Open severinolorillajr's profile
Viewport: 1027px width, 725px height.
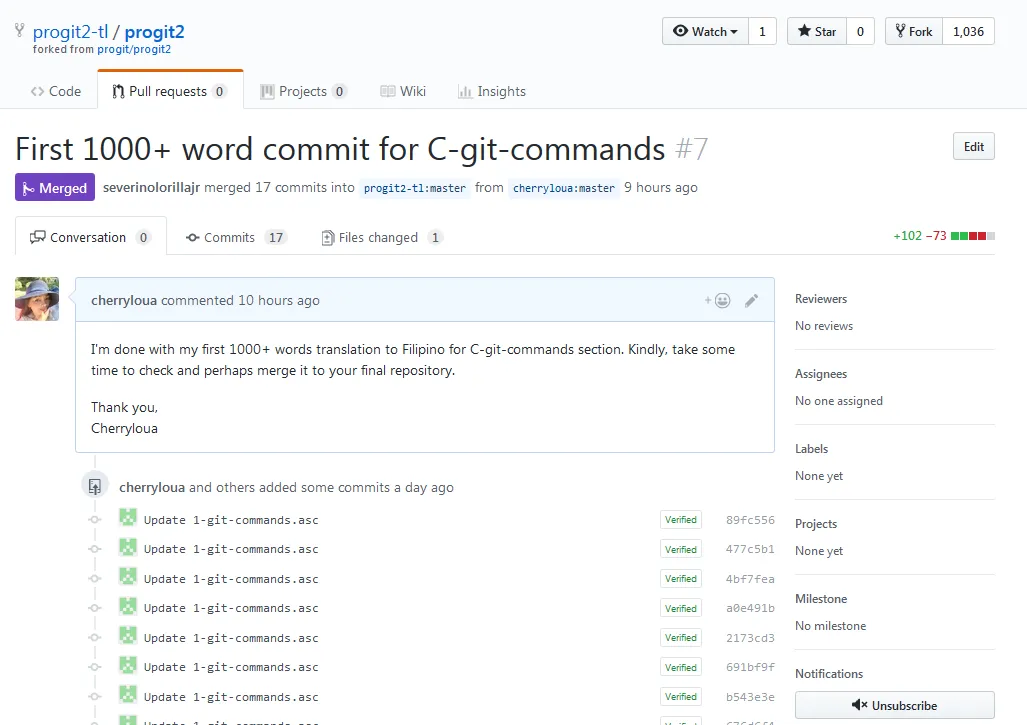151,187
